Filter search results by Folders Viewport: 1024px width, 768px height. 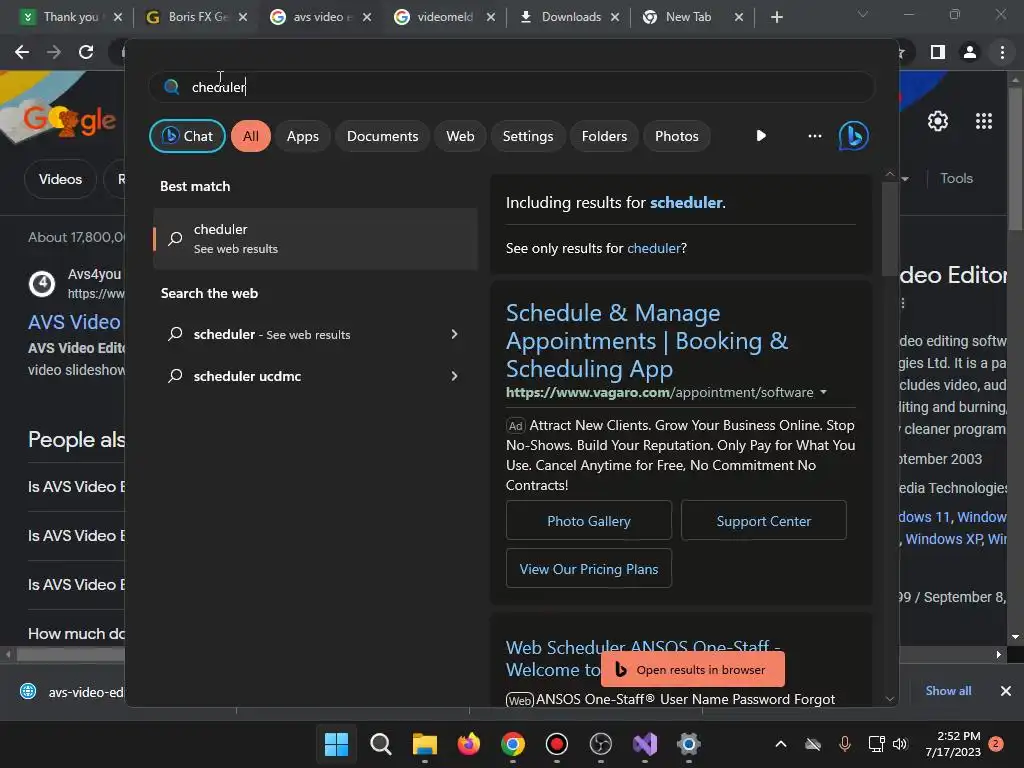point(604,136)
